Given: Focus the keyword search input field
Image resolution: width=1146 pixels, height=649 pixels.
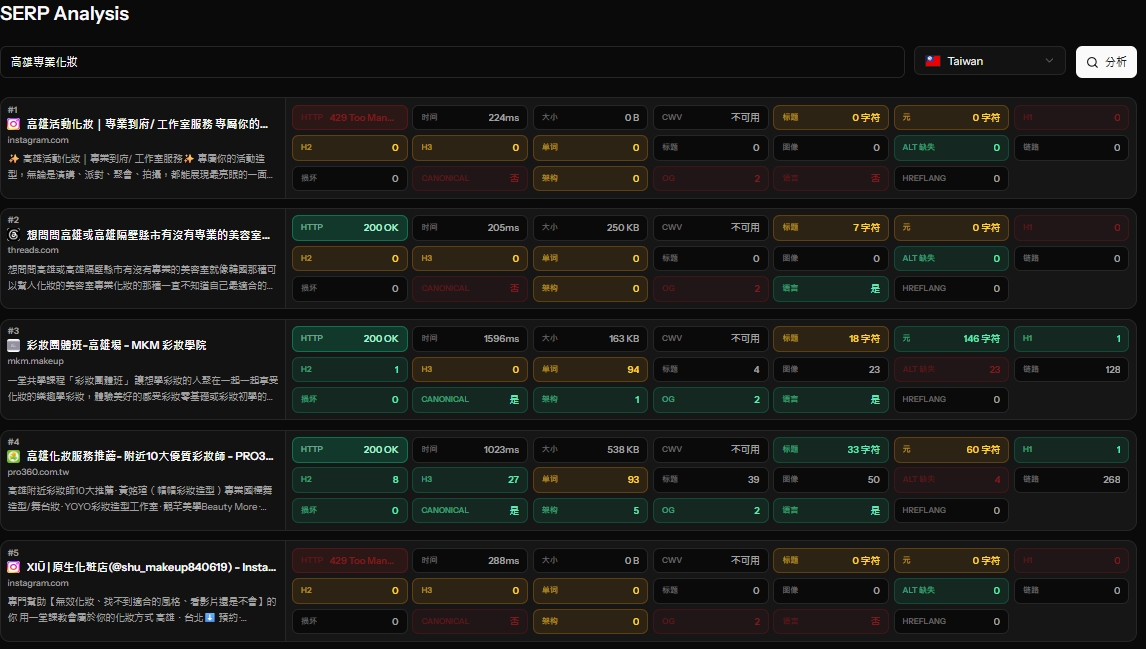Looking at the screenshot, I should (452, 62).
